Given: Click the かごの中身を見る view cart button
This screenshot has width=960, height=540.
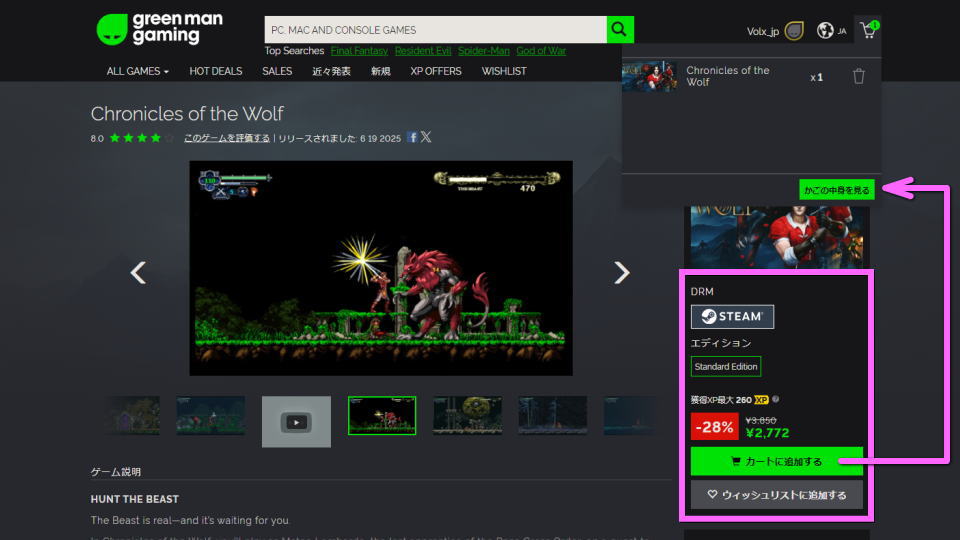Looking at the screenshot, I should [x=836, y=190].
